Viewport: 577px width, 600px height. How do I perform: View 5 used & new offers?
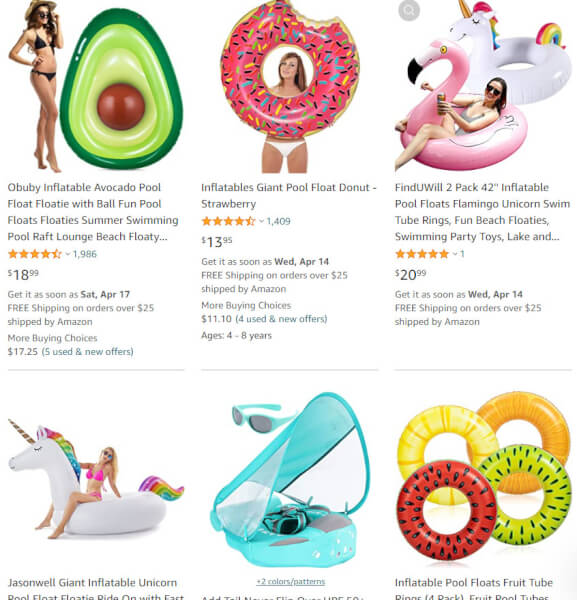click(x=88, y=352)
